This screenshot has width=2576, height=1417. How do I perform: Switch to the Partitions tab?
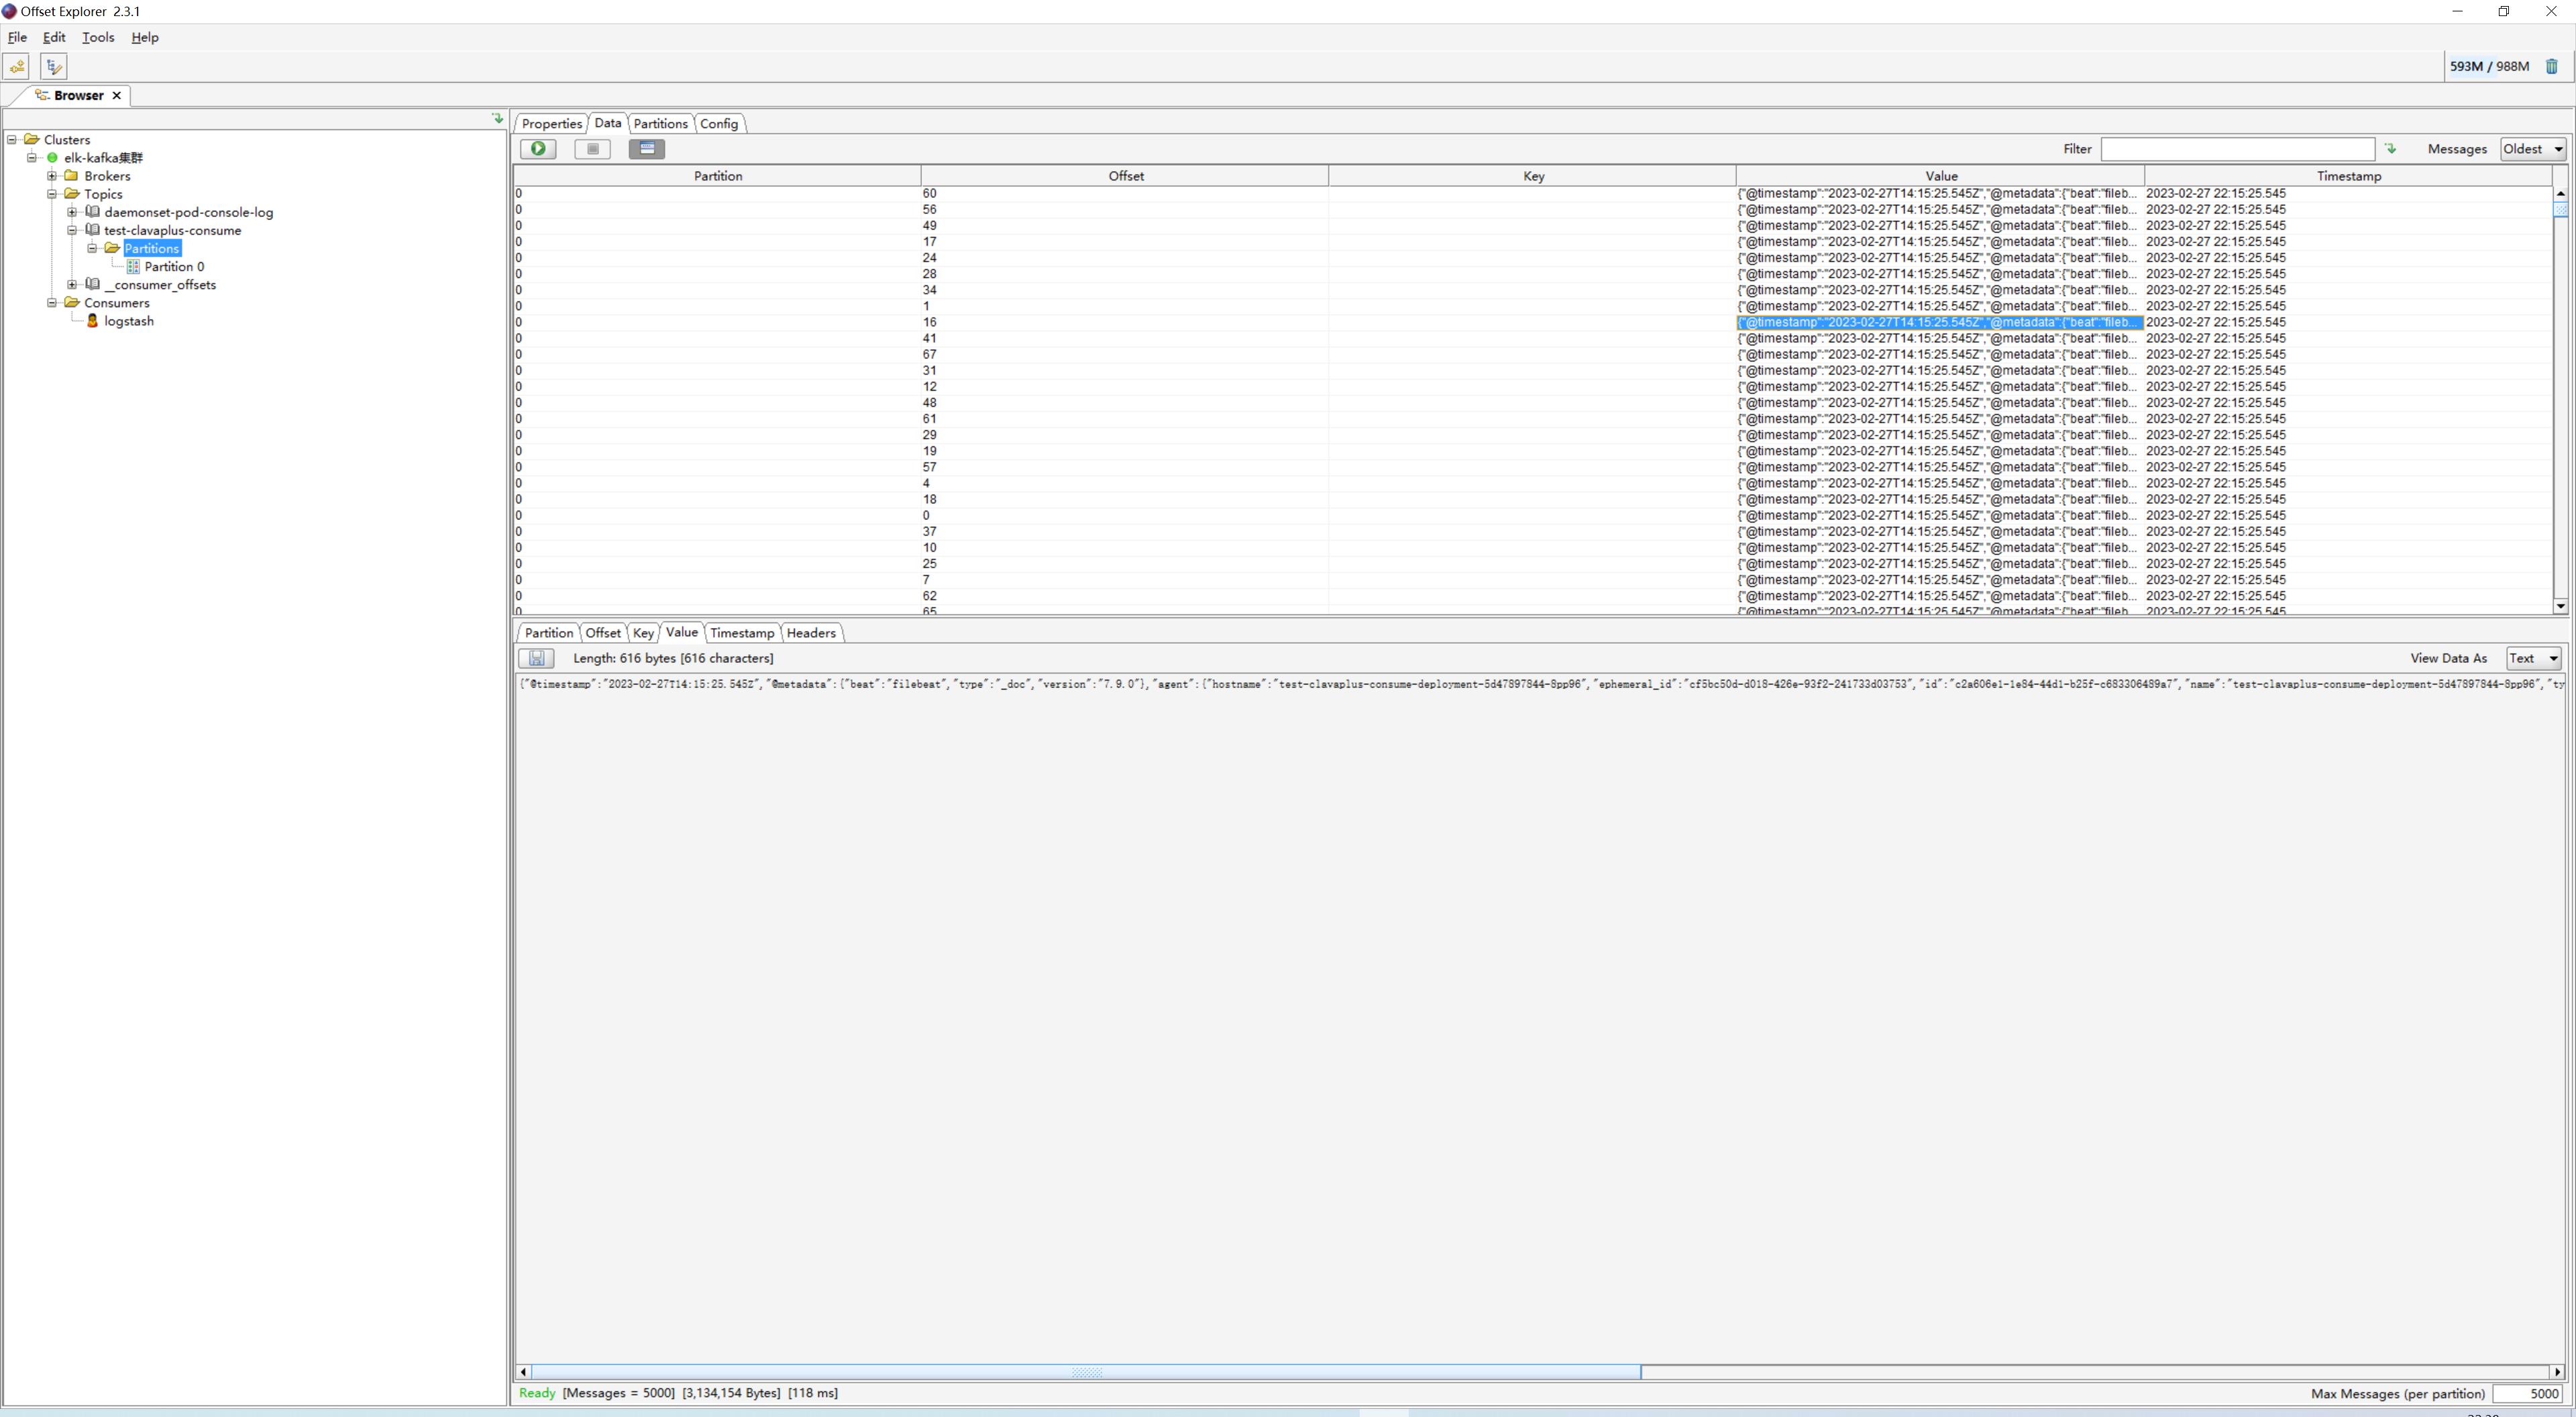tap(659, 122)
